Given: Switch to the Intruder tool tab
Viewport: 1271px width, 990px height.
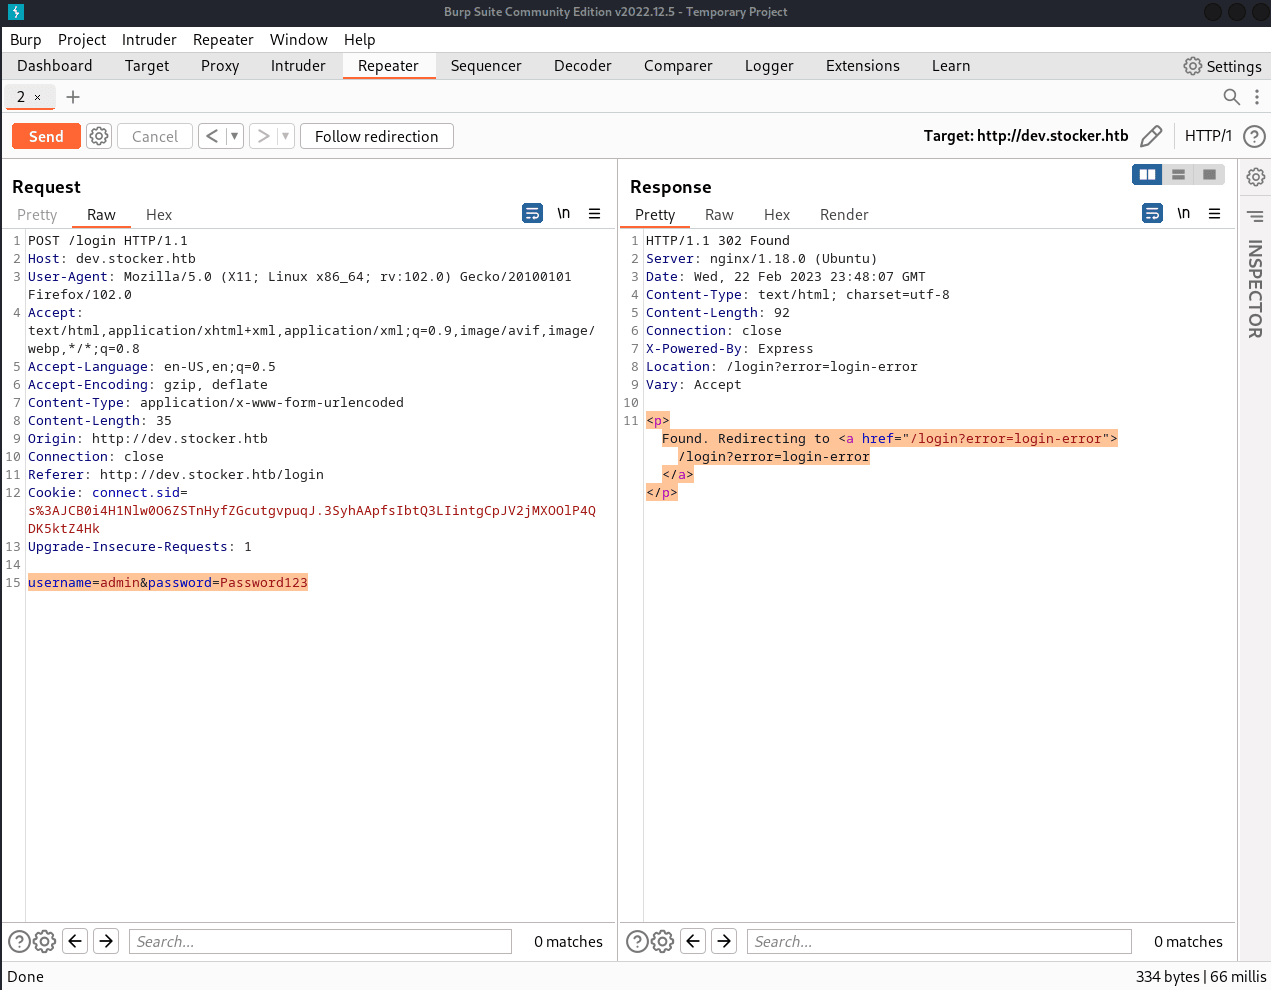Looking at the screenshot, I should click(x=298, y=66).
